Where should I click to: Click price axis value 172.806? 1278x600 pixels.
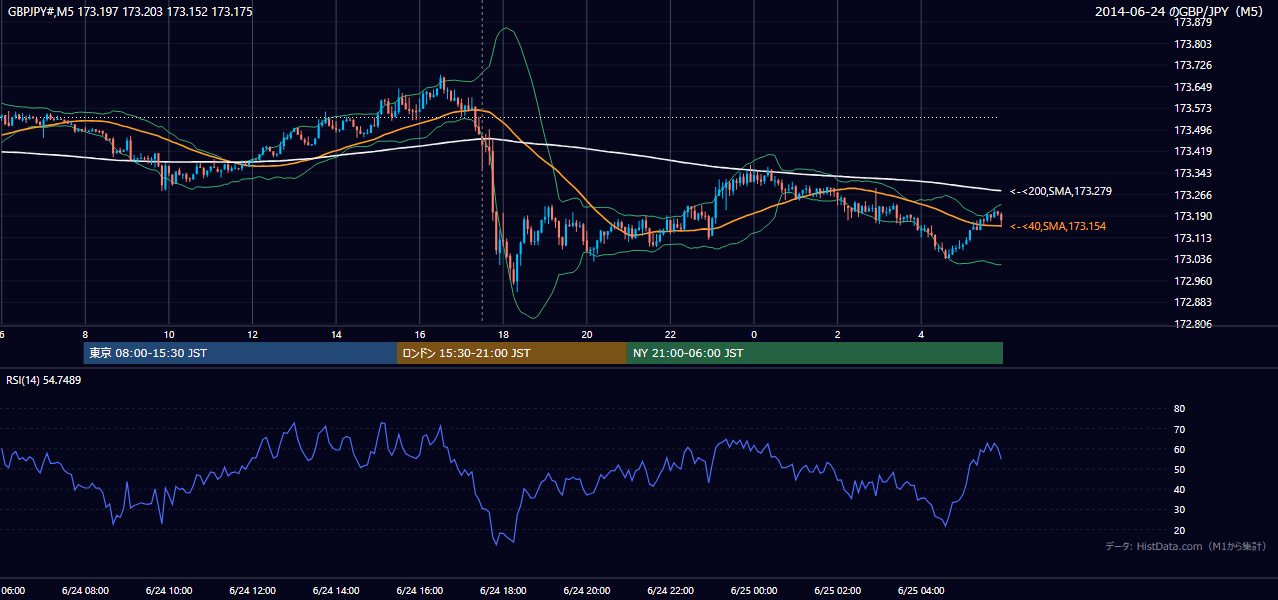[1192, 325]
